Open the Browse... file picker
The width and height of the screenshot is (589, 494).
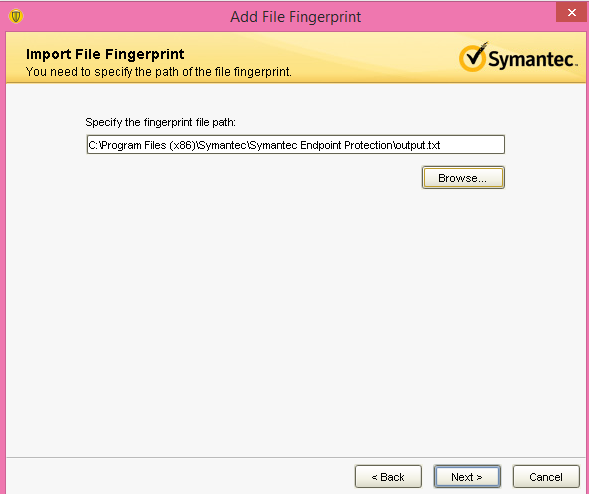(463, 178)
